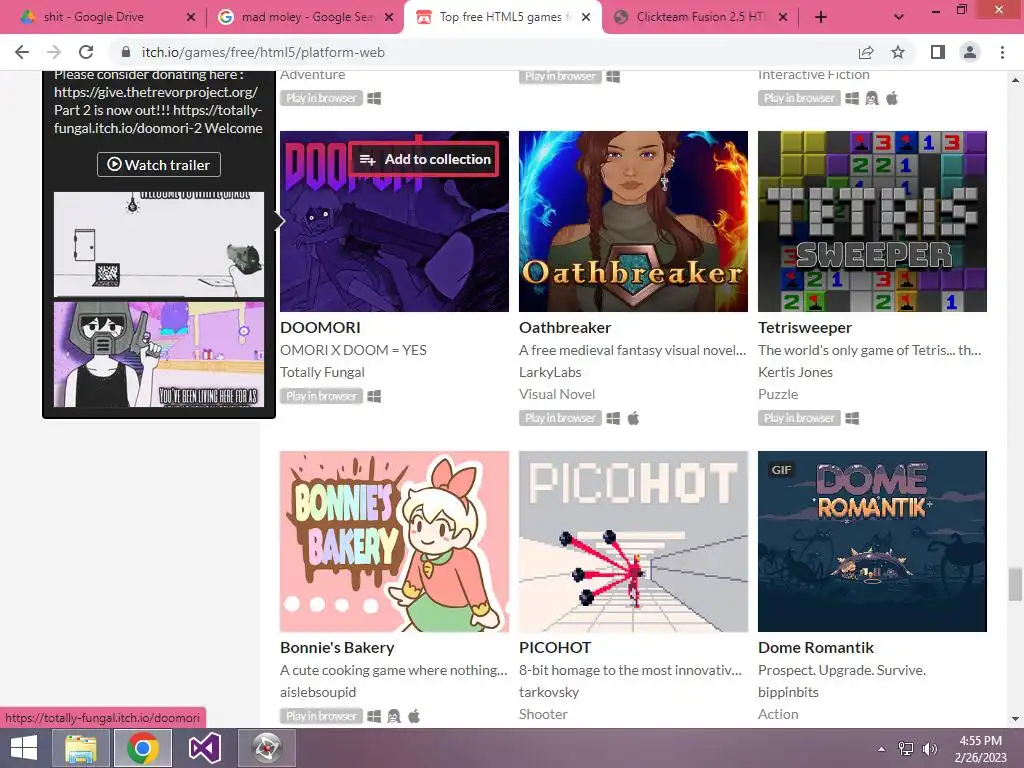Bookmark this page with the star icon
This screenshot has height=768, width=1024.
(x=898, y=52)
